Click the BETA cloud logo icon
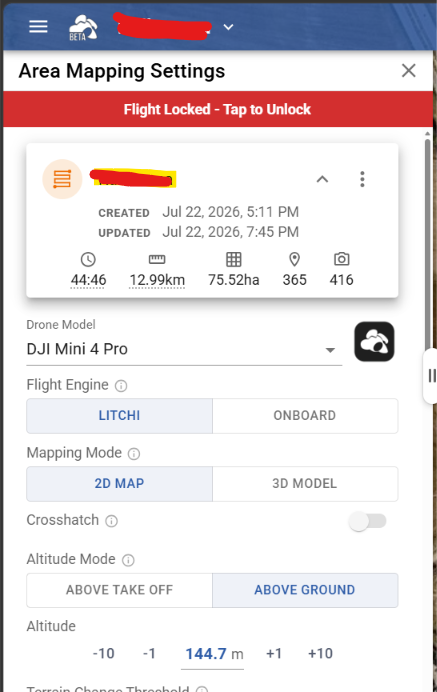The width and height of the screenshot is (437, 692). pyautogui.click(x=83, y=27)
